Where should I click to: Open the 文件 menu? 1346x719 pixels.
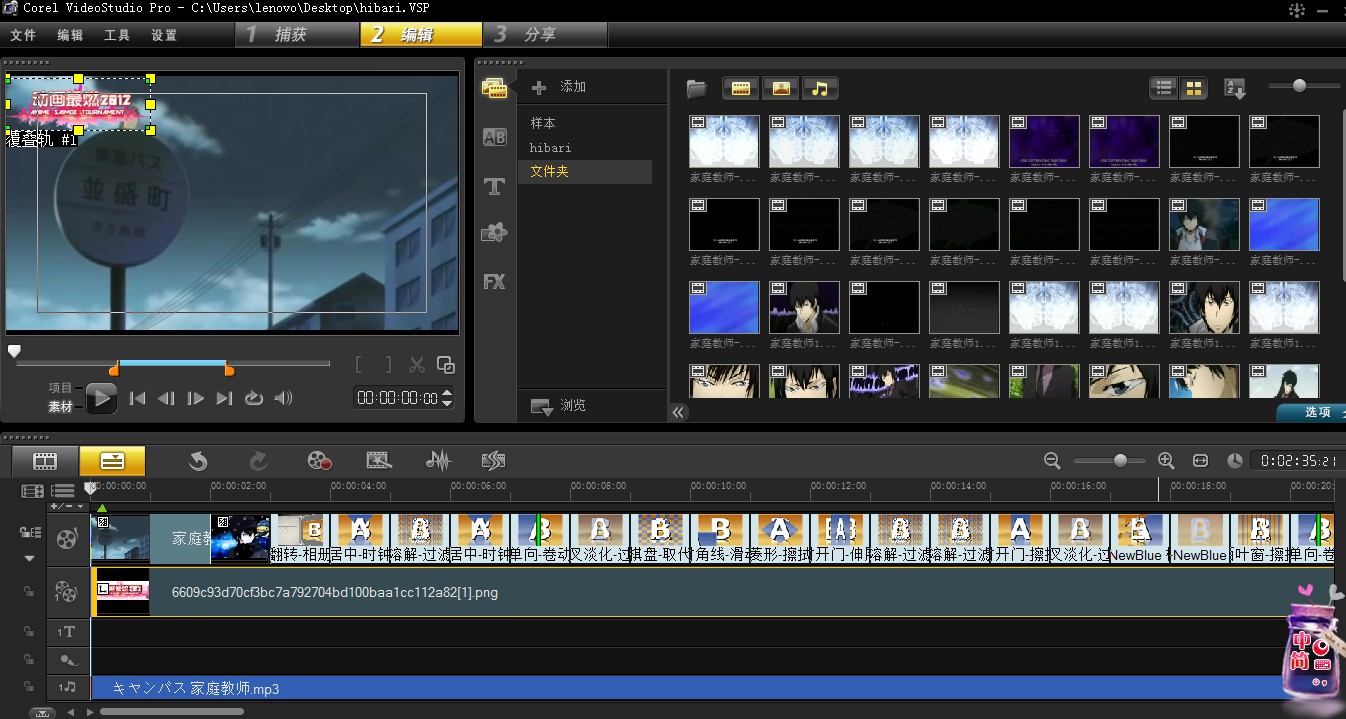point(23,35)
